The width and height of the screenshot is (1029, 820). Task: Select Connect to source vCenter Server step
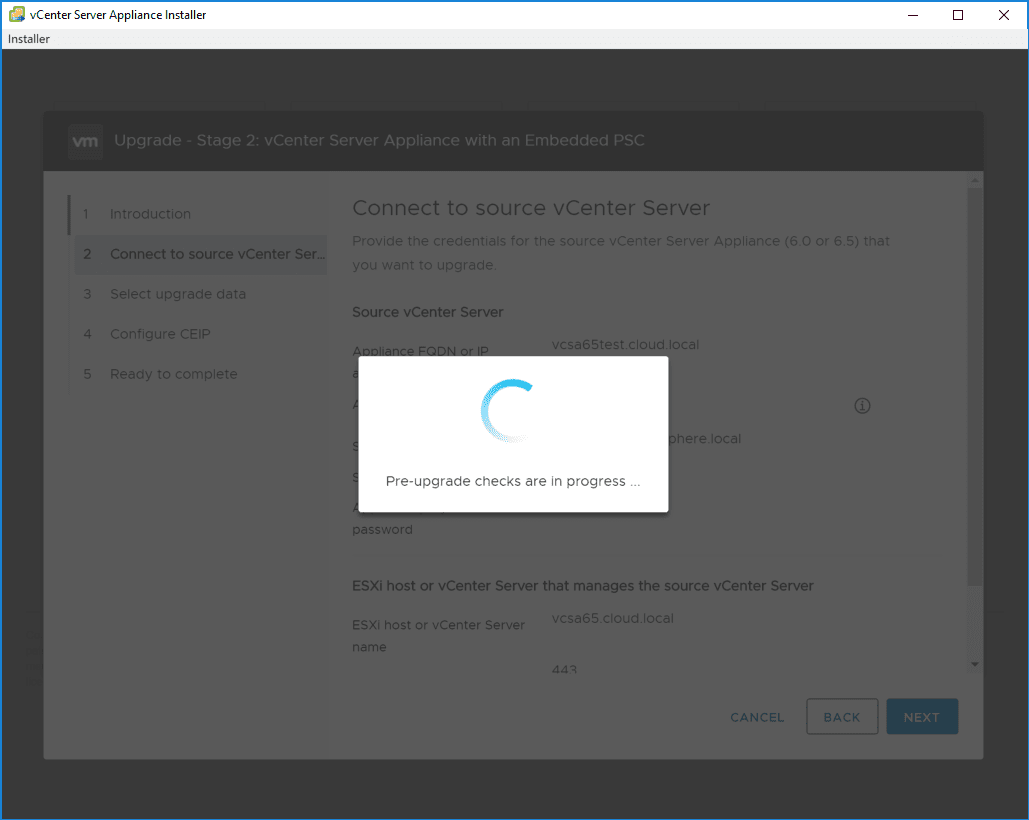coord(201,255)
